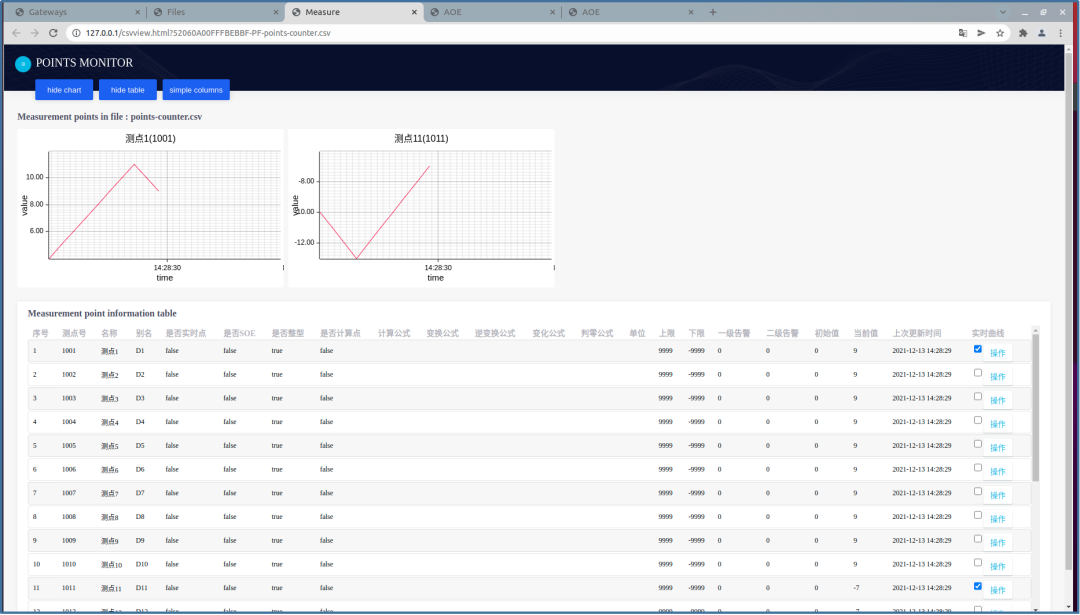Open the browser three-dot menu

point(1061,33)
